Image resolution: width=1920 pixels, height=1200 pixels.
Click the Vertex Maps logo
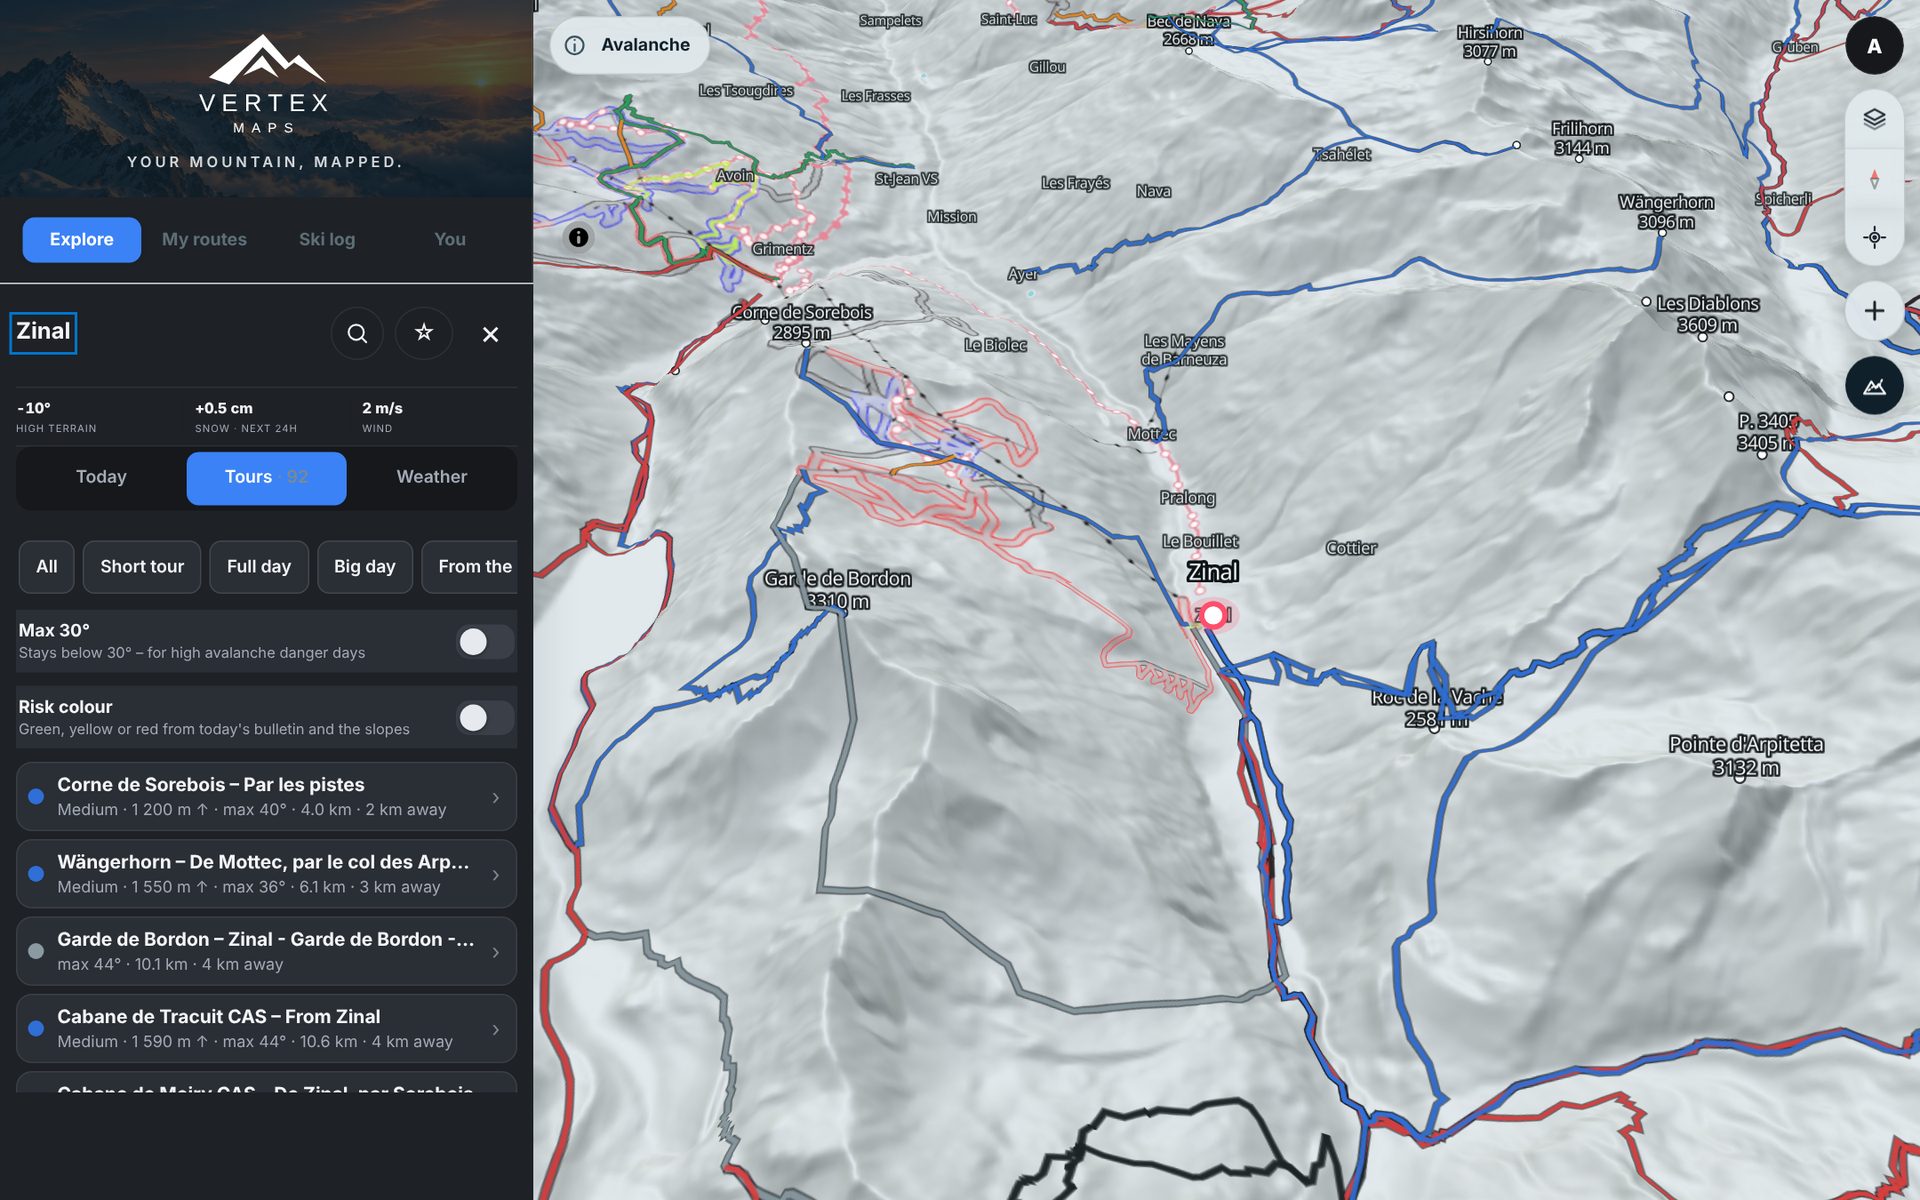click(265, 85)
